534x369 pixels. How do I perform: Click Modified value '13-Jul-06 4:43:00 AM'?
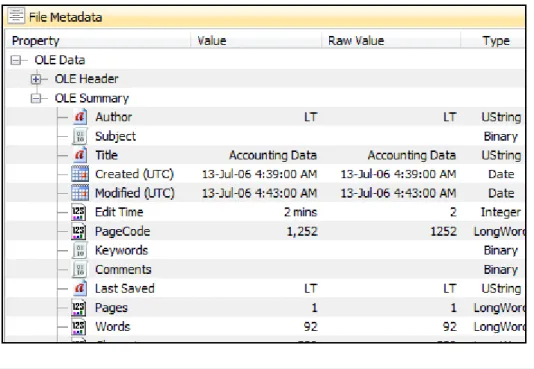(x=260, y=193)
